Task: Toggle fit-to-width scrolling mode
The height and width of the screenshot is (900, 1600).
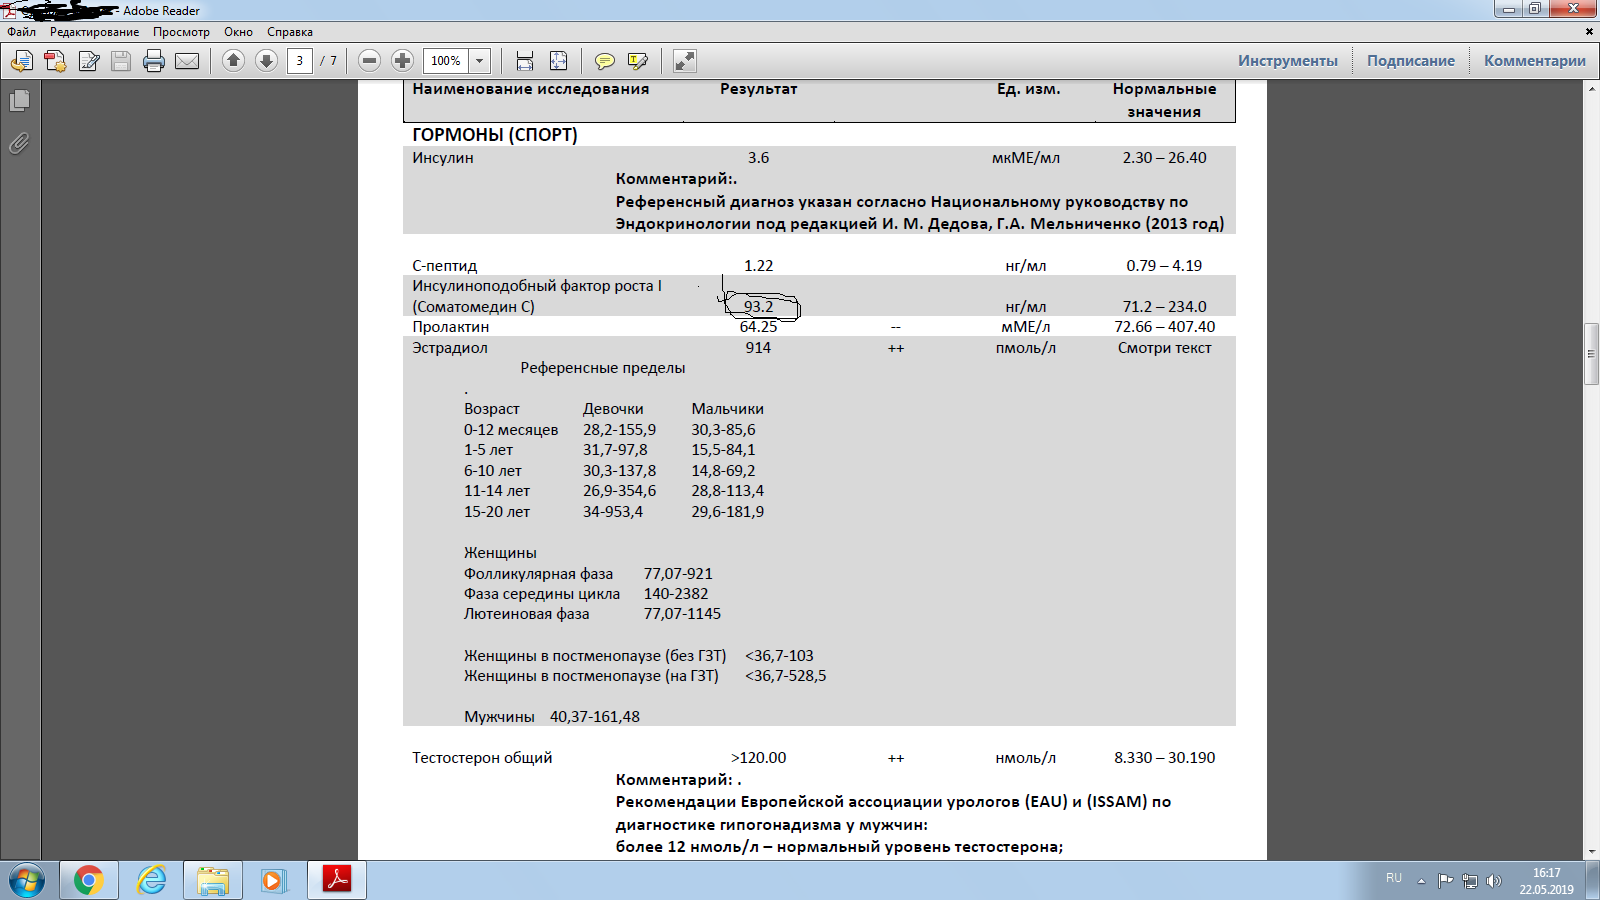Action: [x=525, y=61]
